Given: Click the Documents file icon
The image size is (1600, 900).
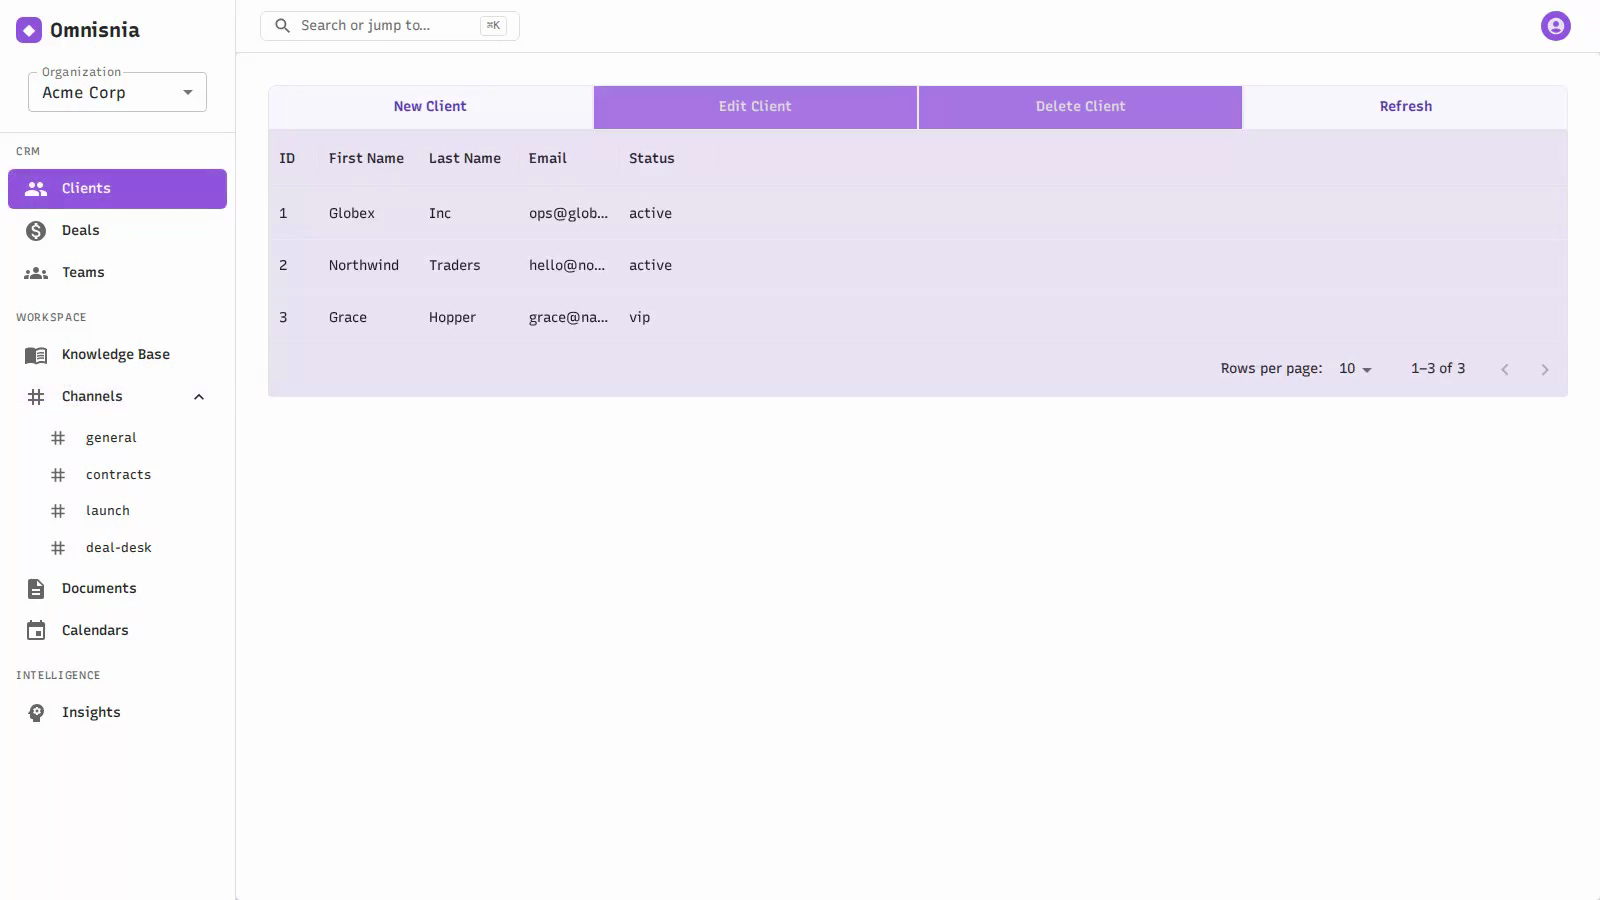Looking at the screenshot, I should 36,589.
